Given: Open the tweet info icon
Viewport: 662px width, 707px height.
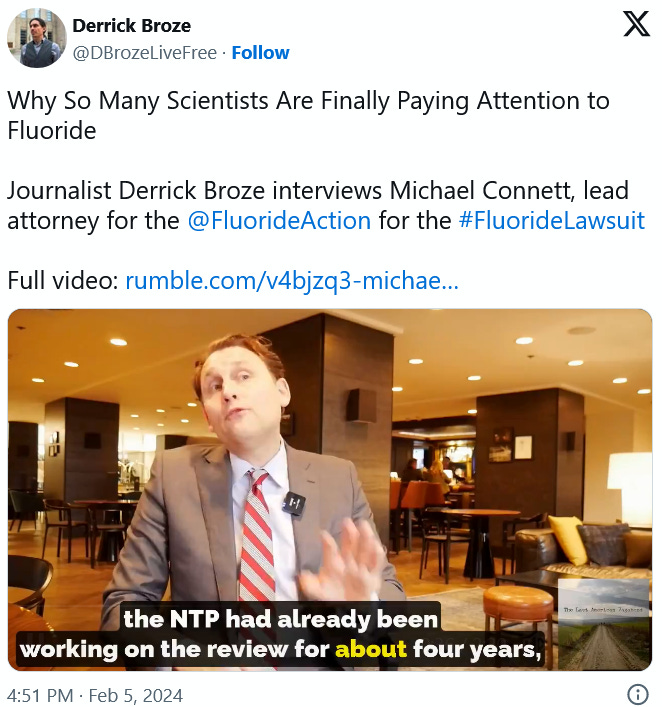Looking at the screenshot, I should click(638, 694).
